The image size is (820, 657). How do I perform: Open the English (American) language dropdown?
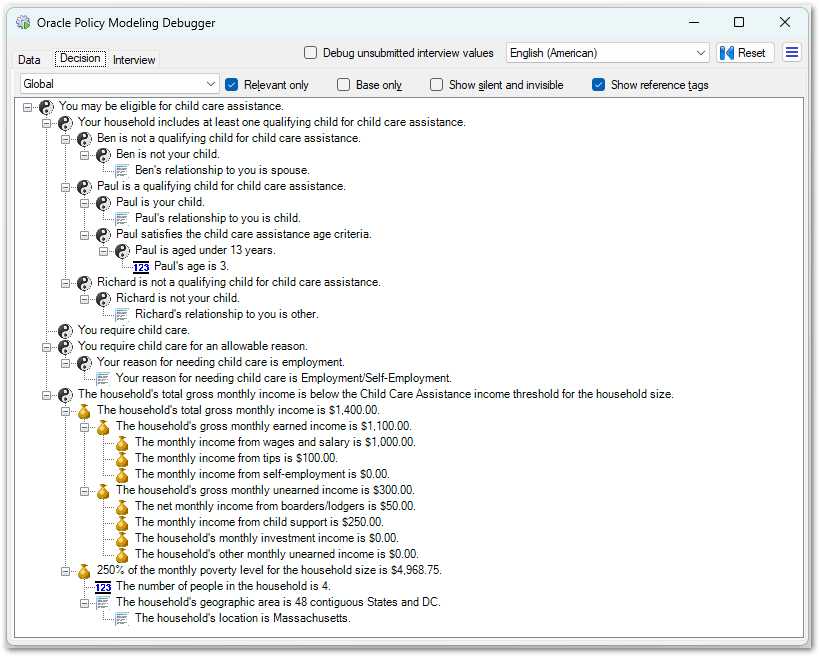click(607, 53)
